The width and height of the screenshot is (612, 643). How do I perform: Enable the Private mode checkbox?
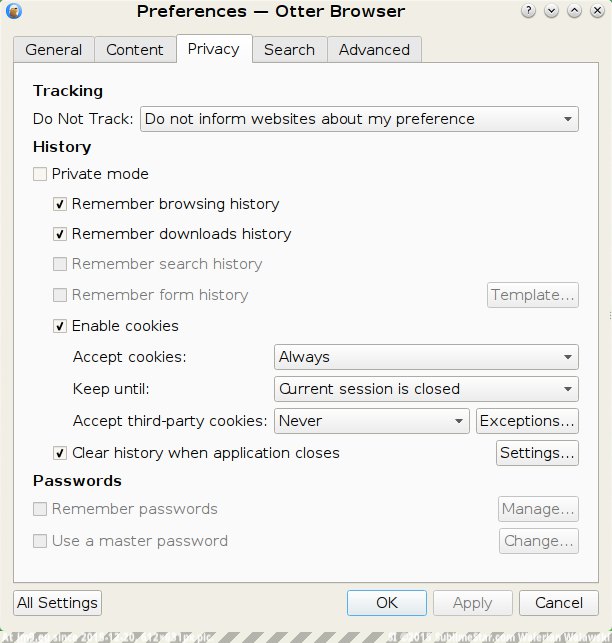click(x=40, y=174)
